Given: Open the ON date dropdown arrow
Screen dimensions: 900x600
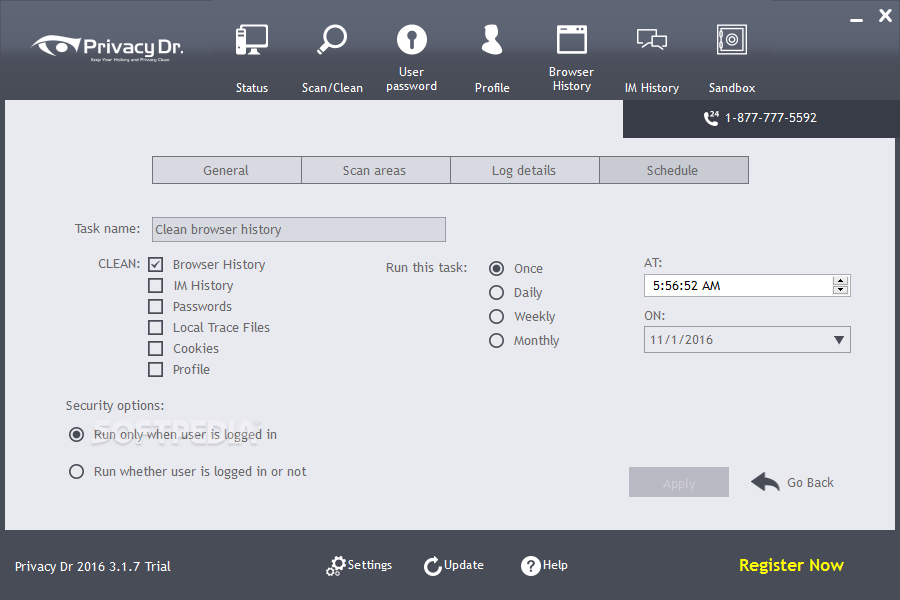Looking at the screenshot, I should coord(839,340).
